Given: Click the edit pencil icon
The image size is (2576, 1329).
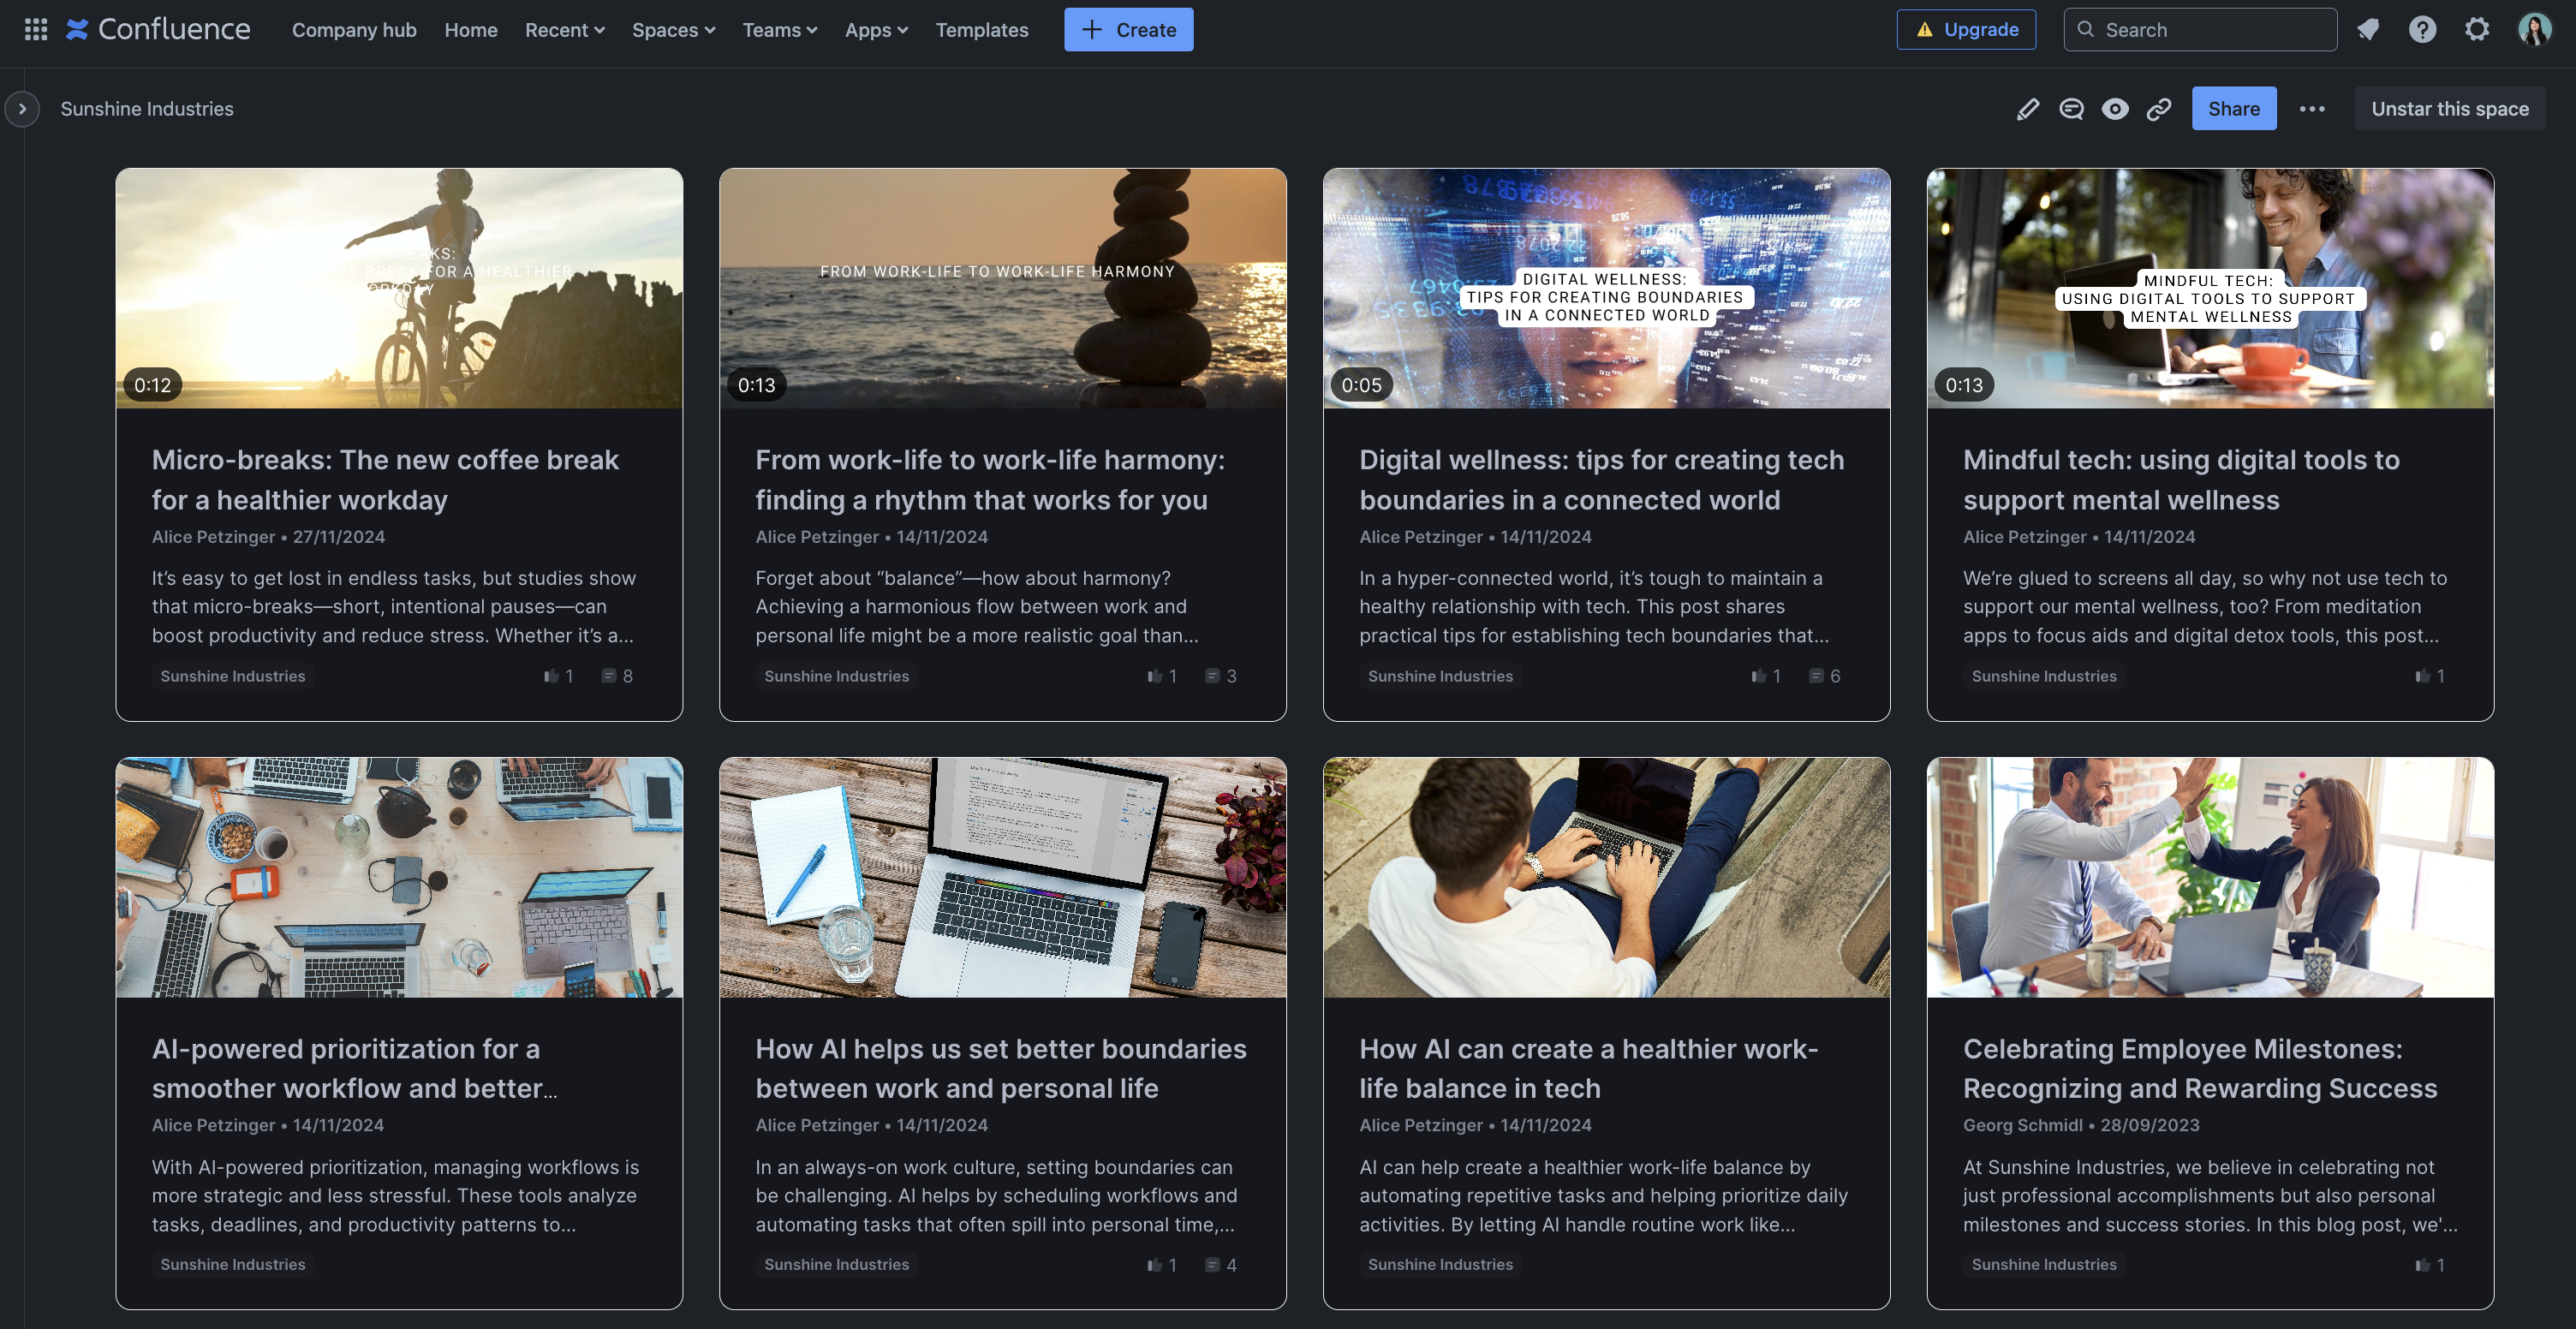Looking at the screenshot, I should (x=2027, y=109).
